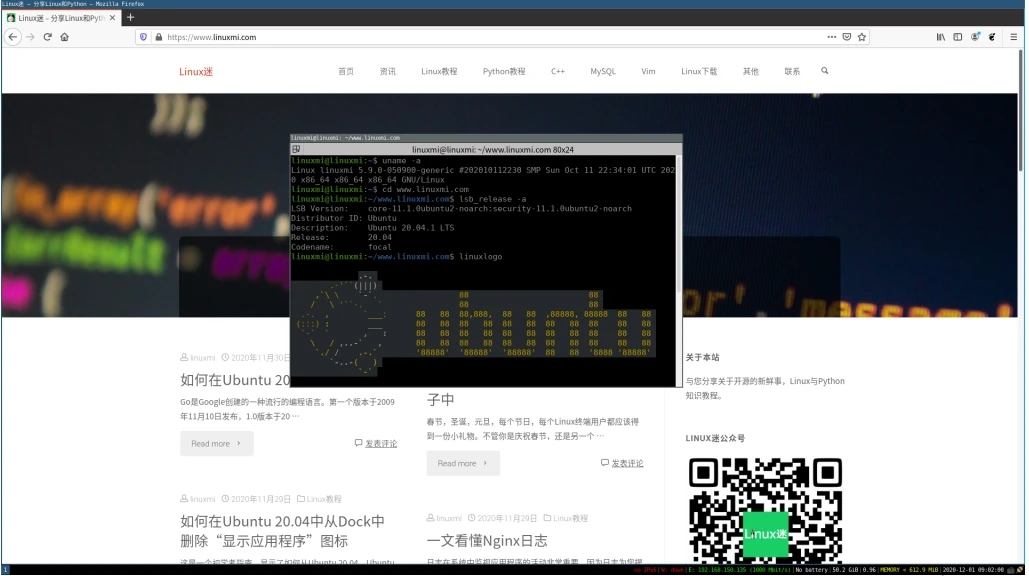
Task: Scan the Linux迷 QR code thumbnail
Action: [x=765, y=510]
